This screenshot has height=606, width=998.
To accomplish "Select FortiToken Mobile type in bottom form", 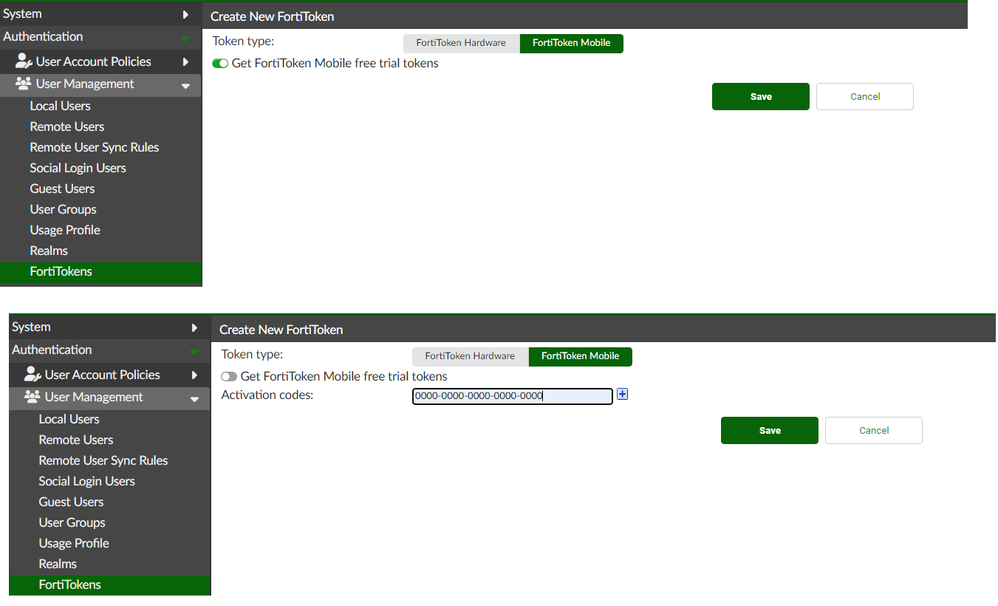I will 580,356.
